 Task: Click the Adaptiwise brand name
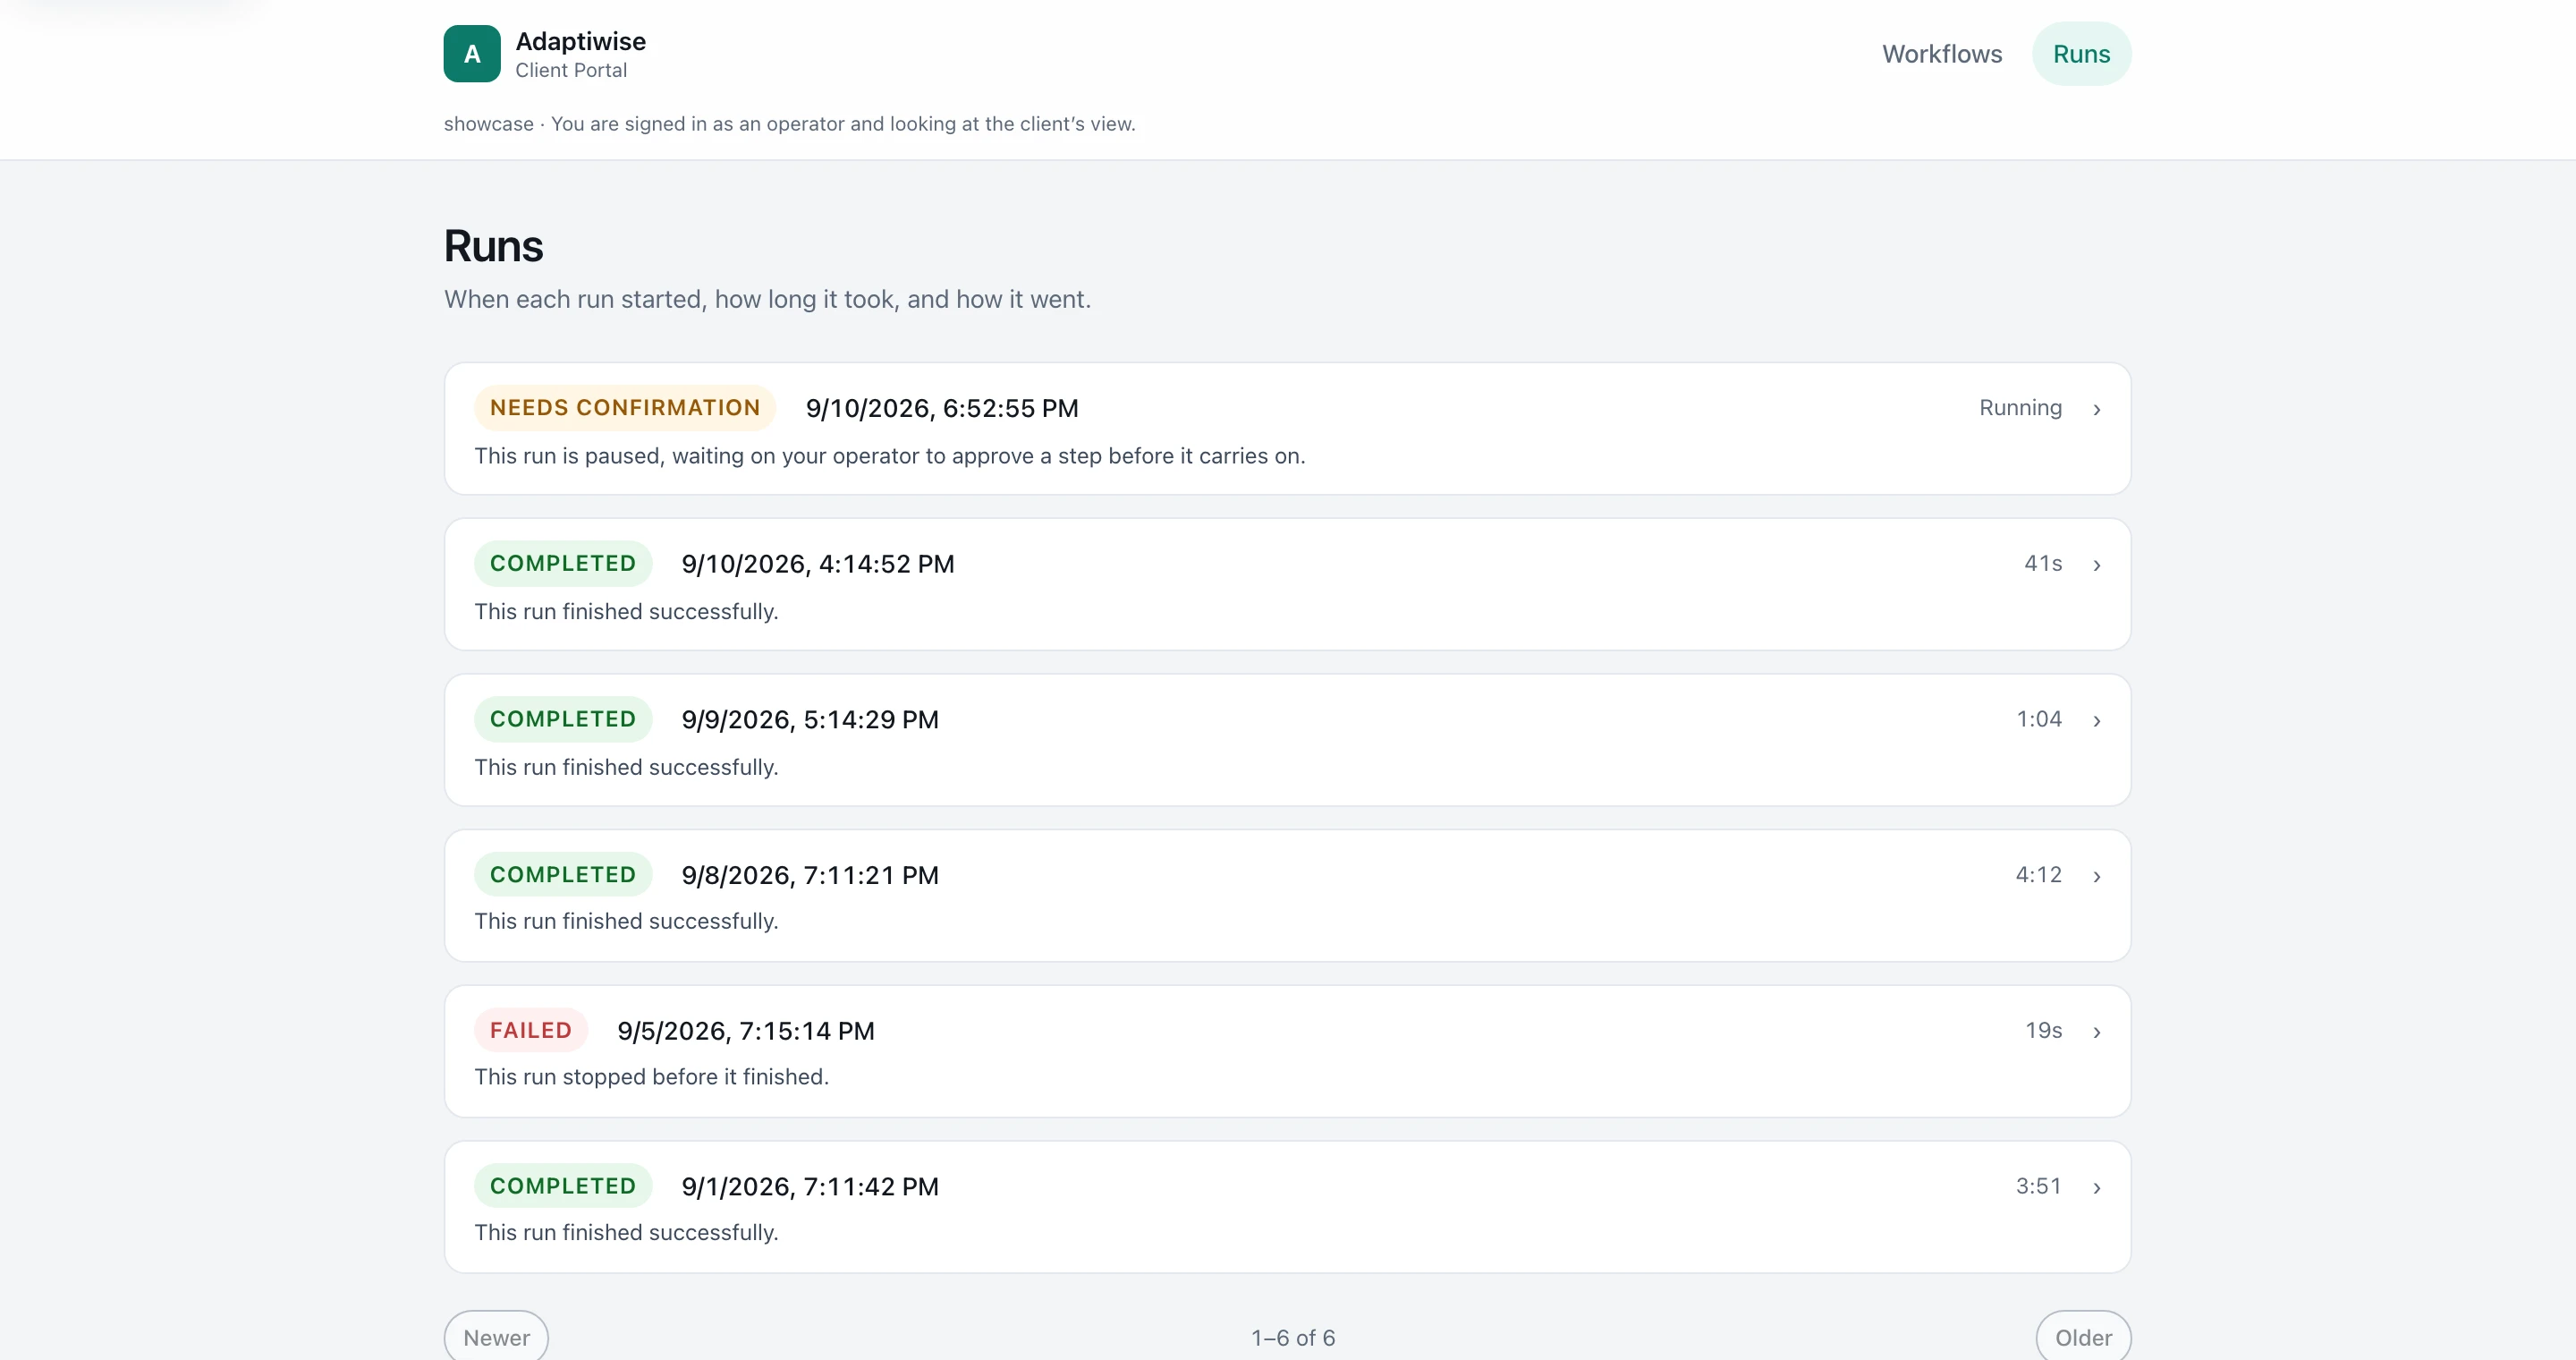(581, 41)
